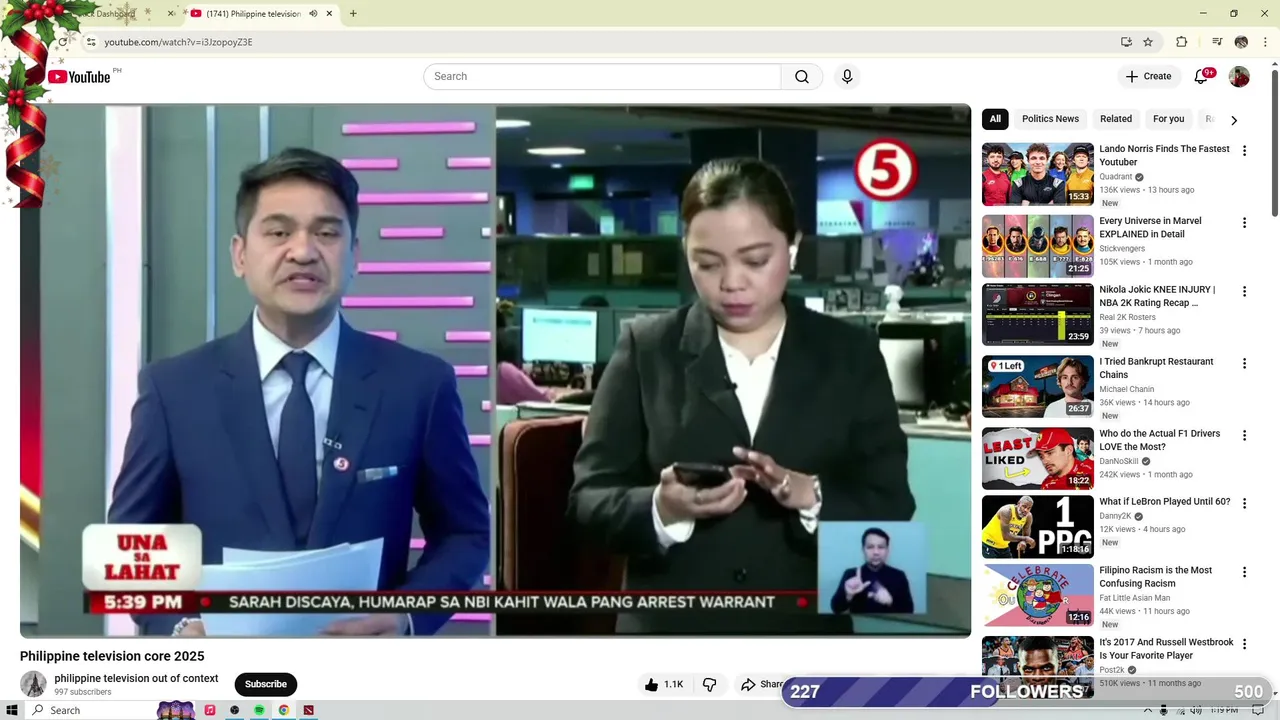Open more options for Every Universe in Marvel video
1280x720 pixels.
1244,223
